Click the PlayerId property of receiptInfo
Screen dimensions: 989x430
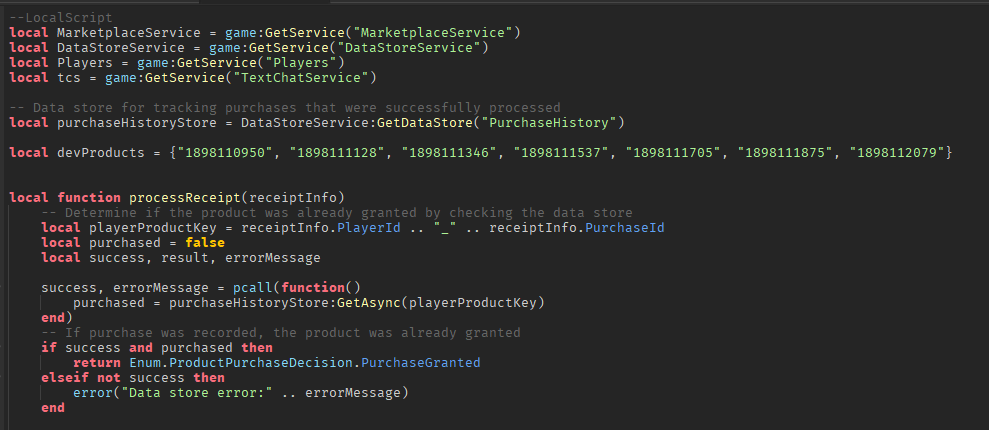point(369,228)
